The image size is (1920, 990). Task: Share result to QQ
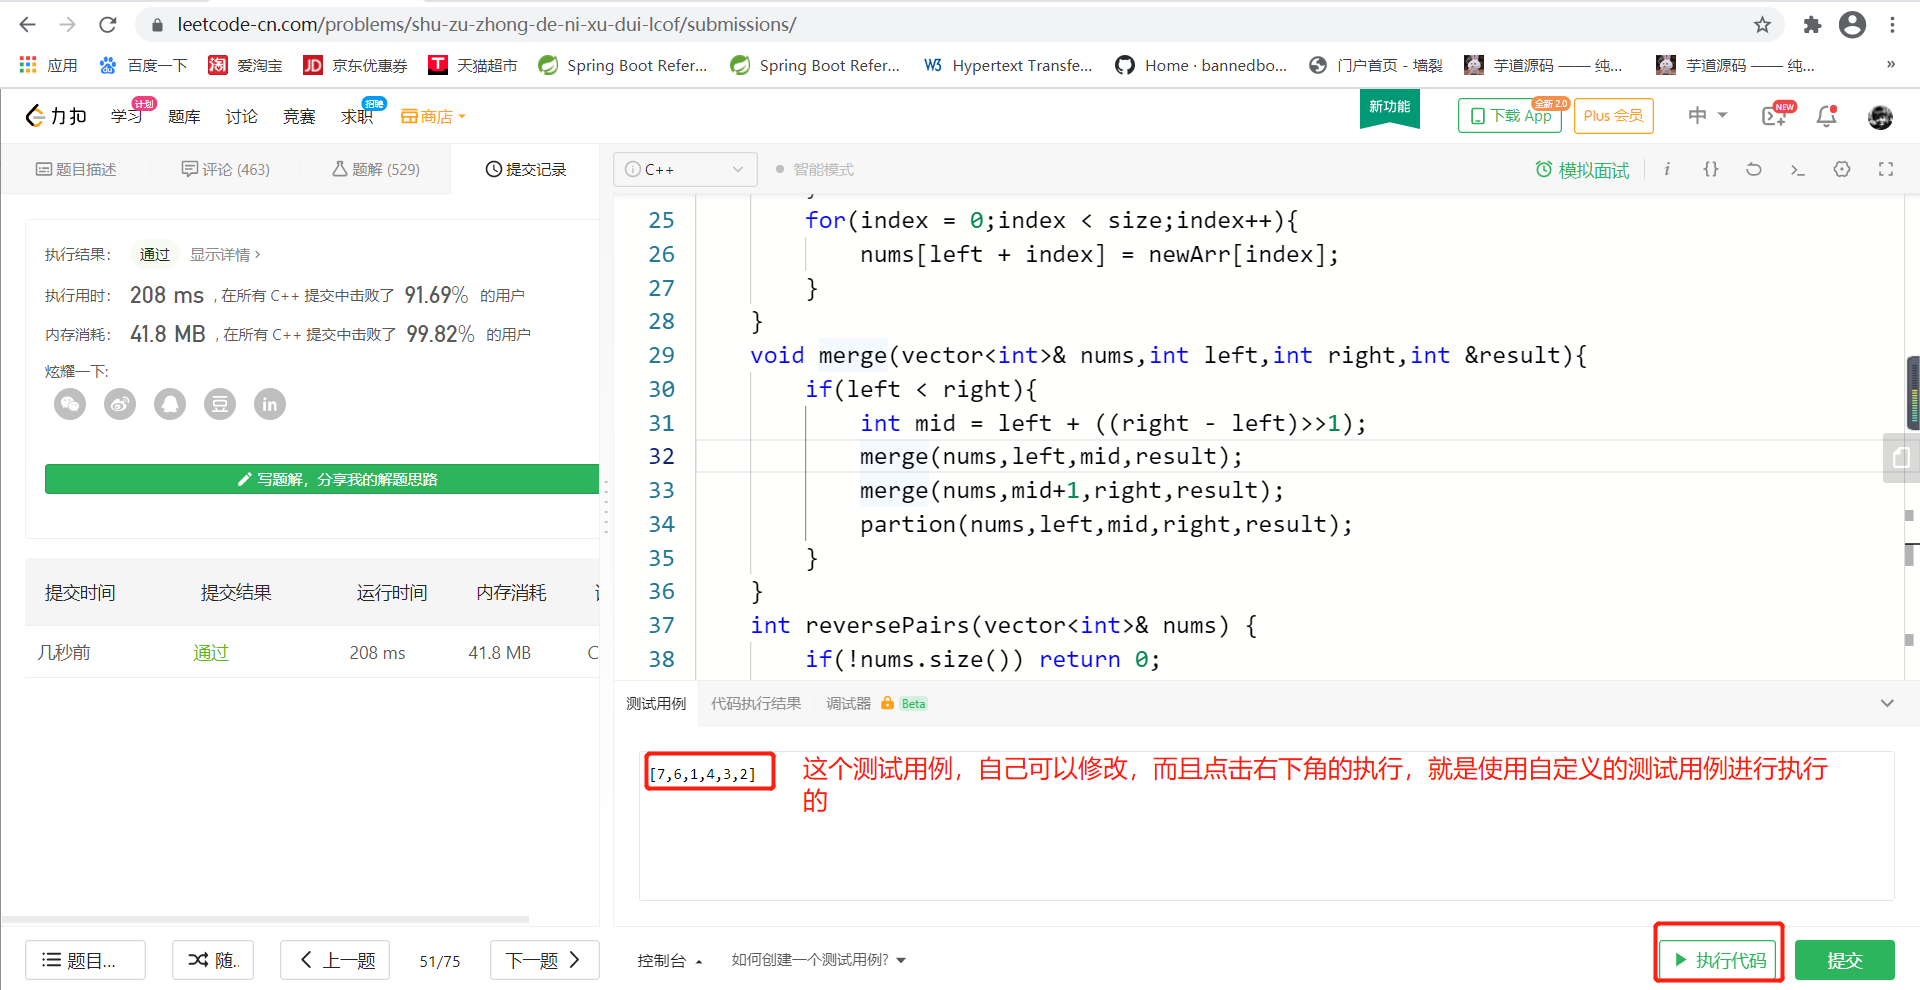tap(170, 404)
